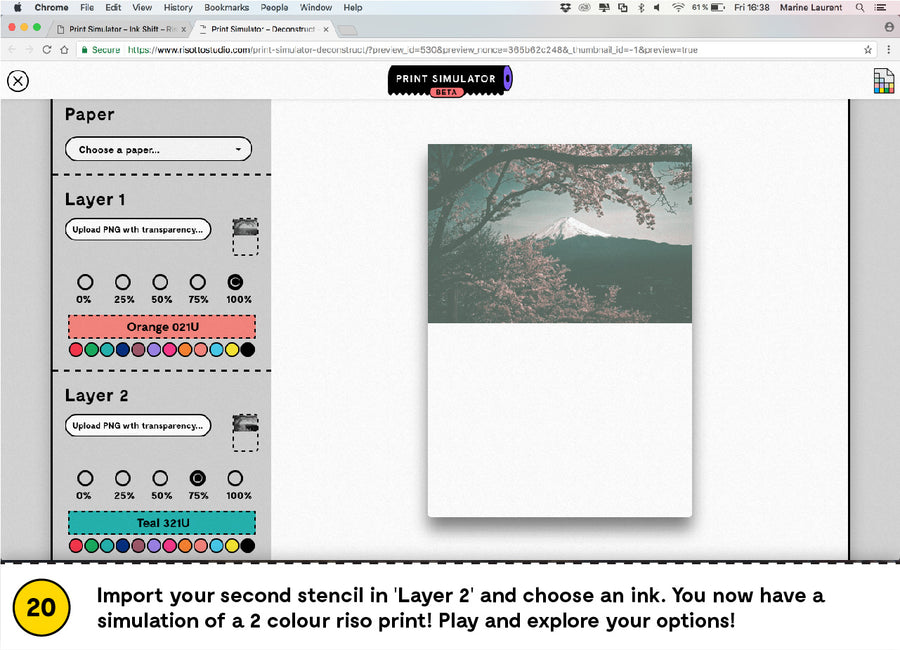The width and height of the screenshot is (900, 650).
Task: Open the Bookmarks menu in menu bar
Action: [x=226, y=7]
